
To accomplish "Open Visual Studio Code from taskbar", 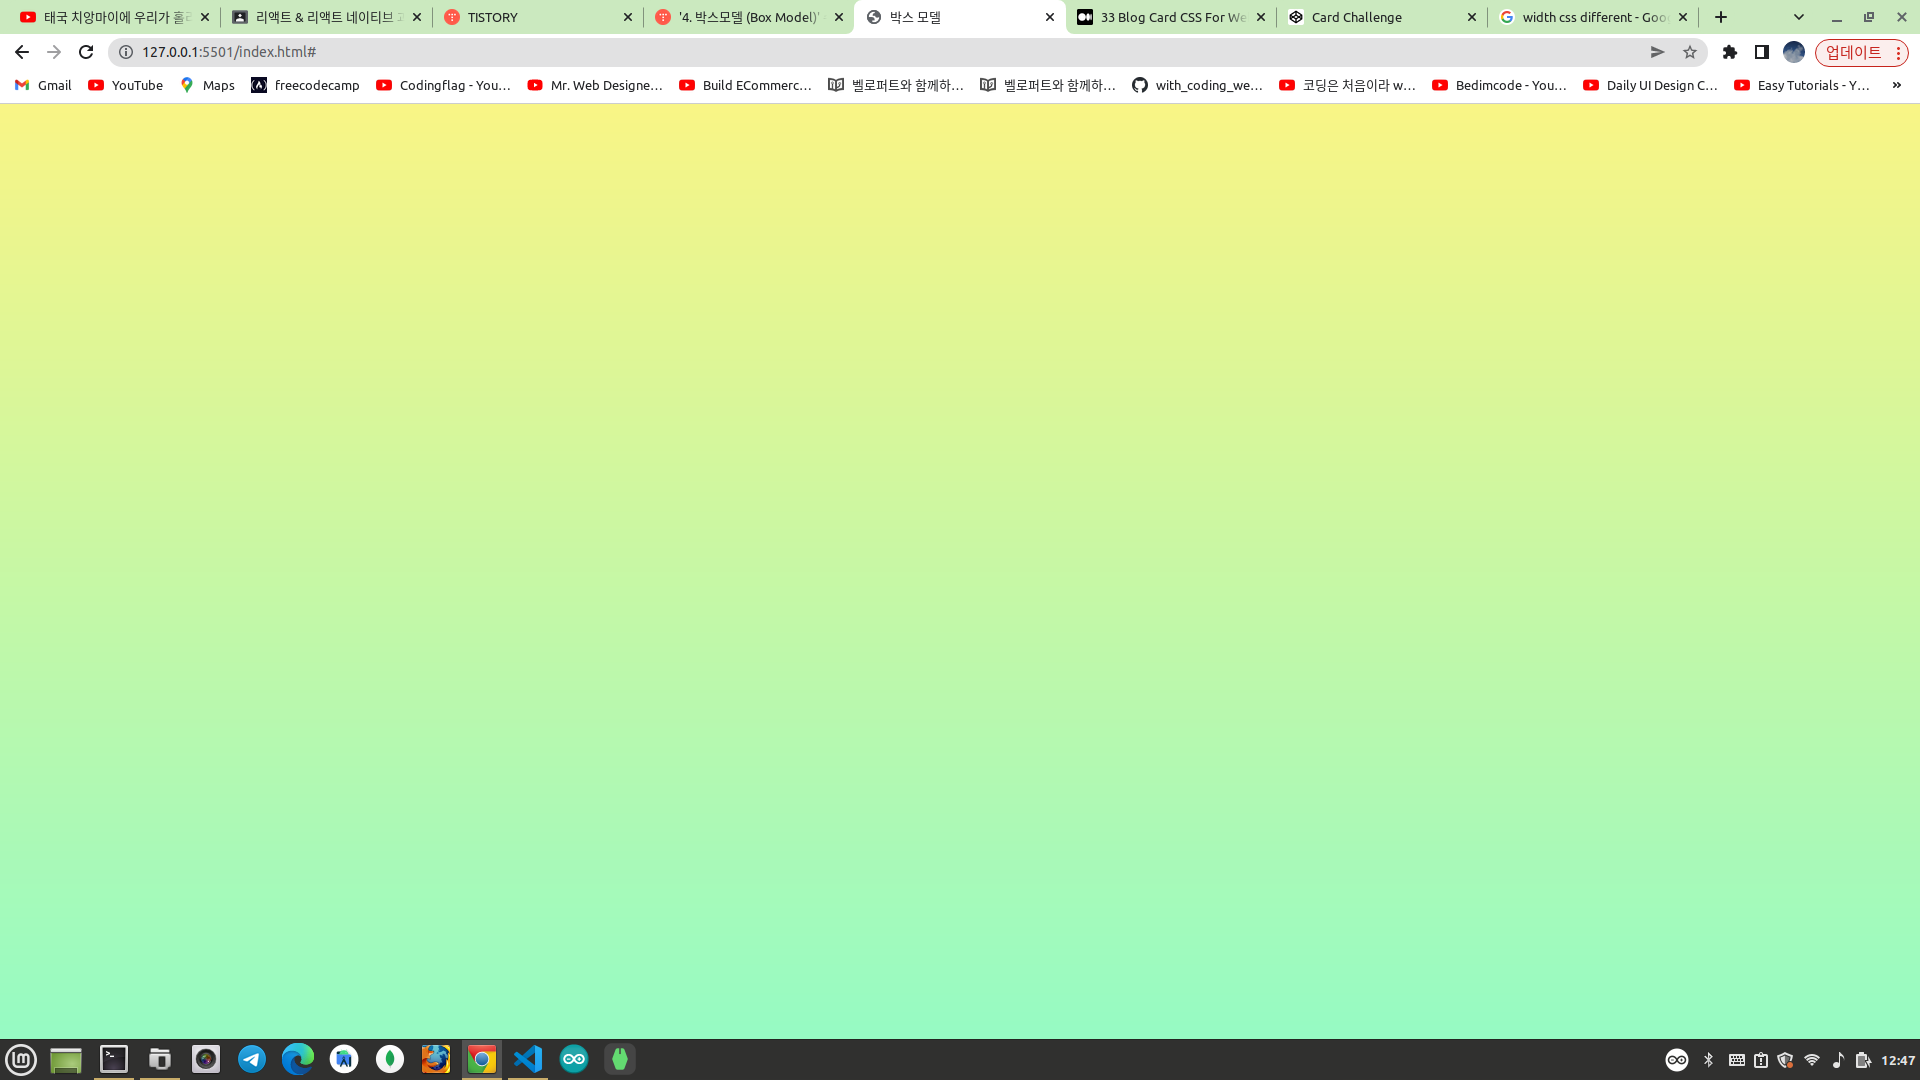I will click(528, 1059).
